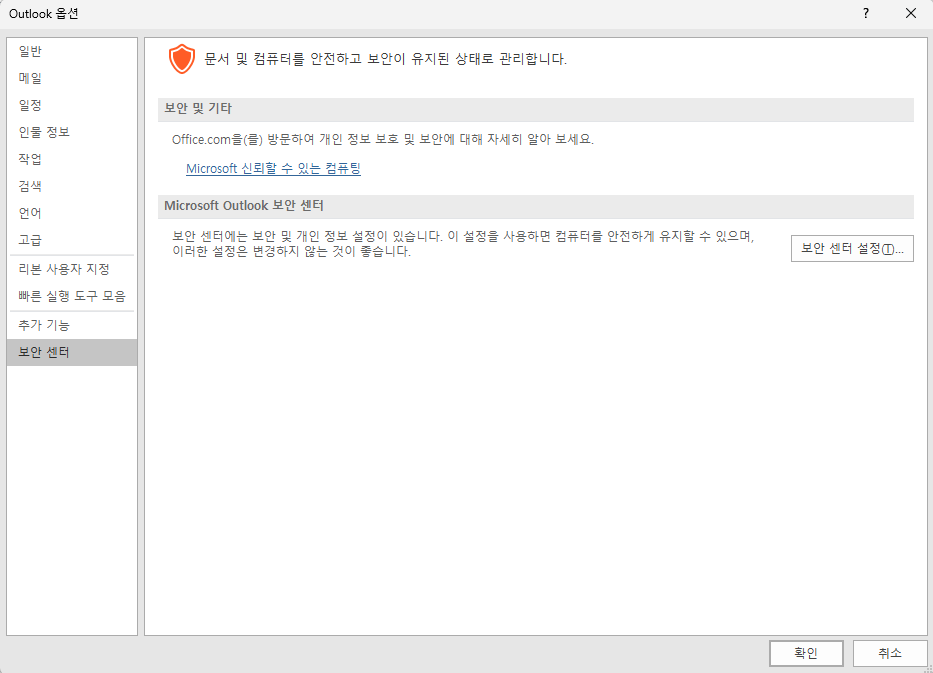Image resolution: width=933 pixels, height=673 pixels.
Task: Confirm with the 확인 button
Action: [806, 653]
